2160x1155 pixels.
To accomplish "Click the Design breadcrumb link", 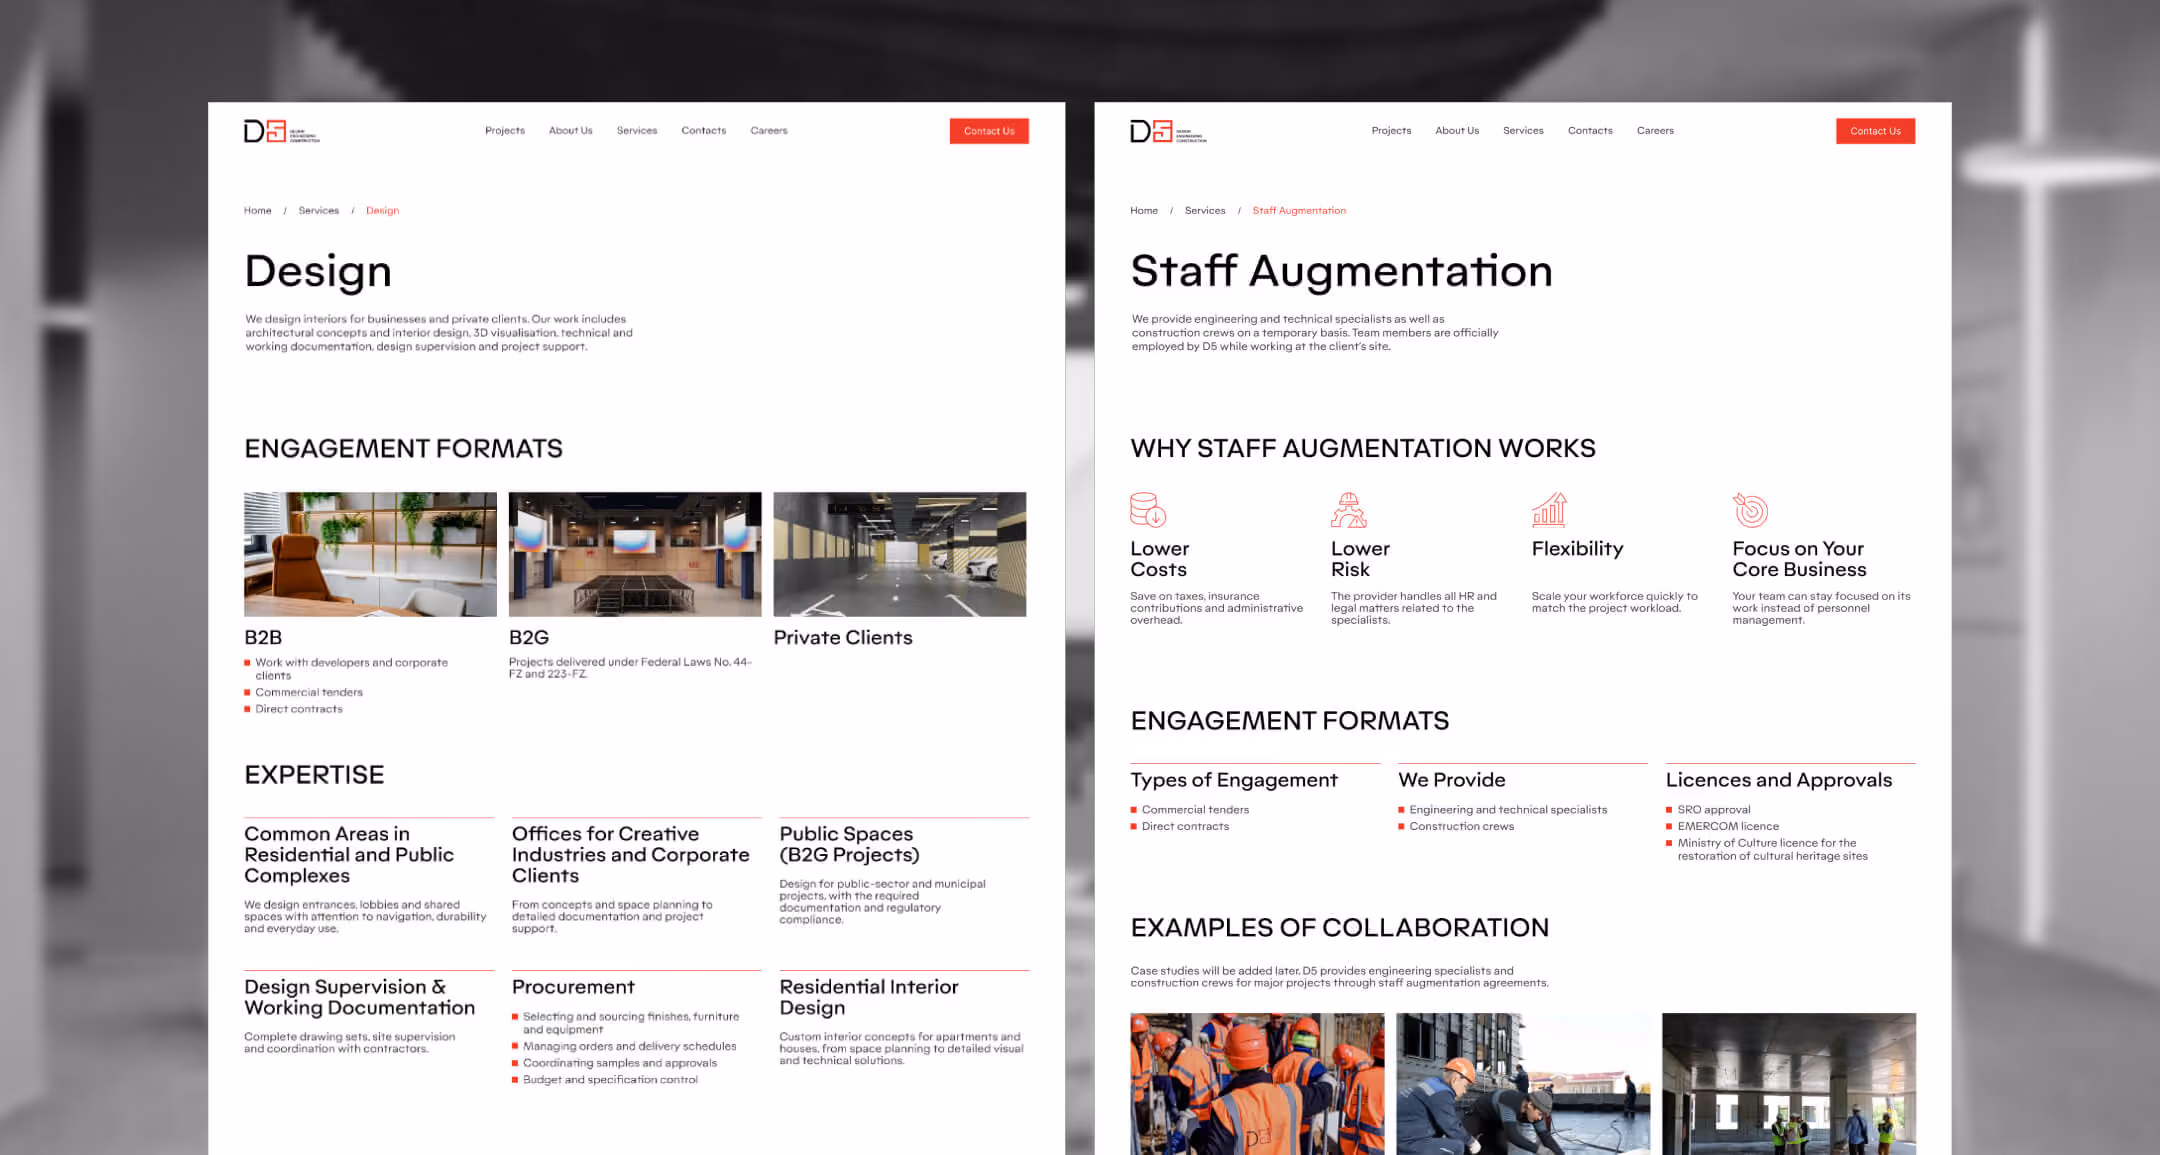I will 382,211.
